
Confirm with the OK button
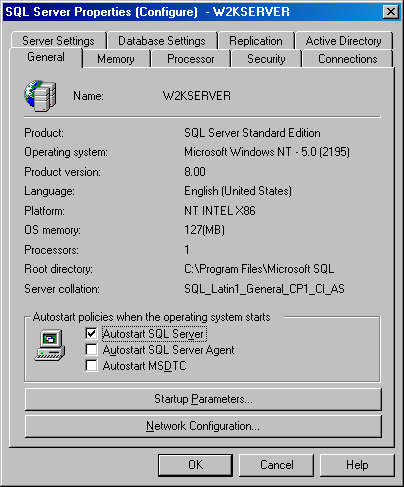pyautogui.click(x=195, y=465)
